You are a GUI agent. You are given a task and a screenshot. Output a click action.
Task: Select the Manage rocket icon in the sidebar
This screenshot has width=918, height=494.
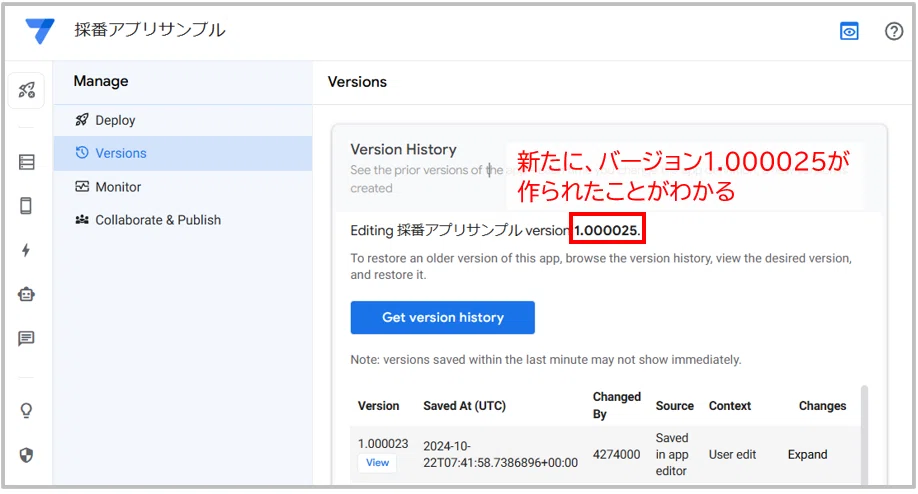tap(26, 90)
